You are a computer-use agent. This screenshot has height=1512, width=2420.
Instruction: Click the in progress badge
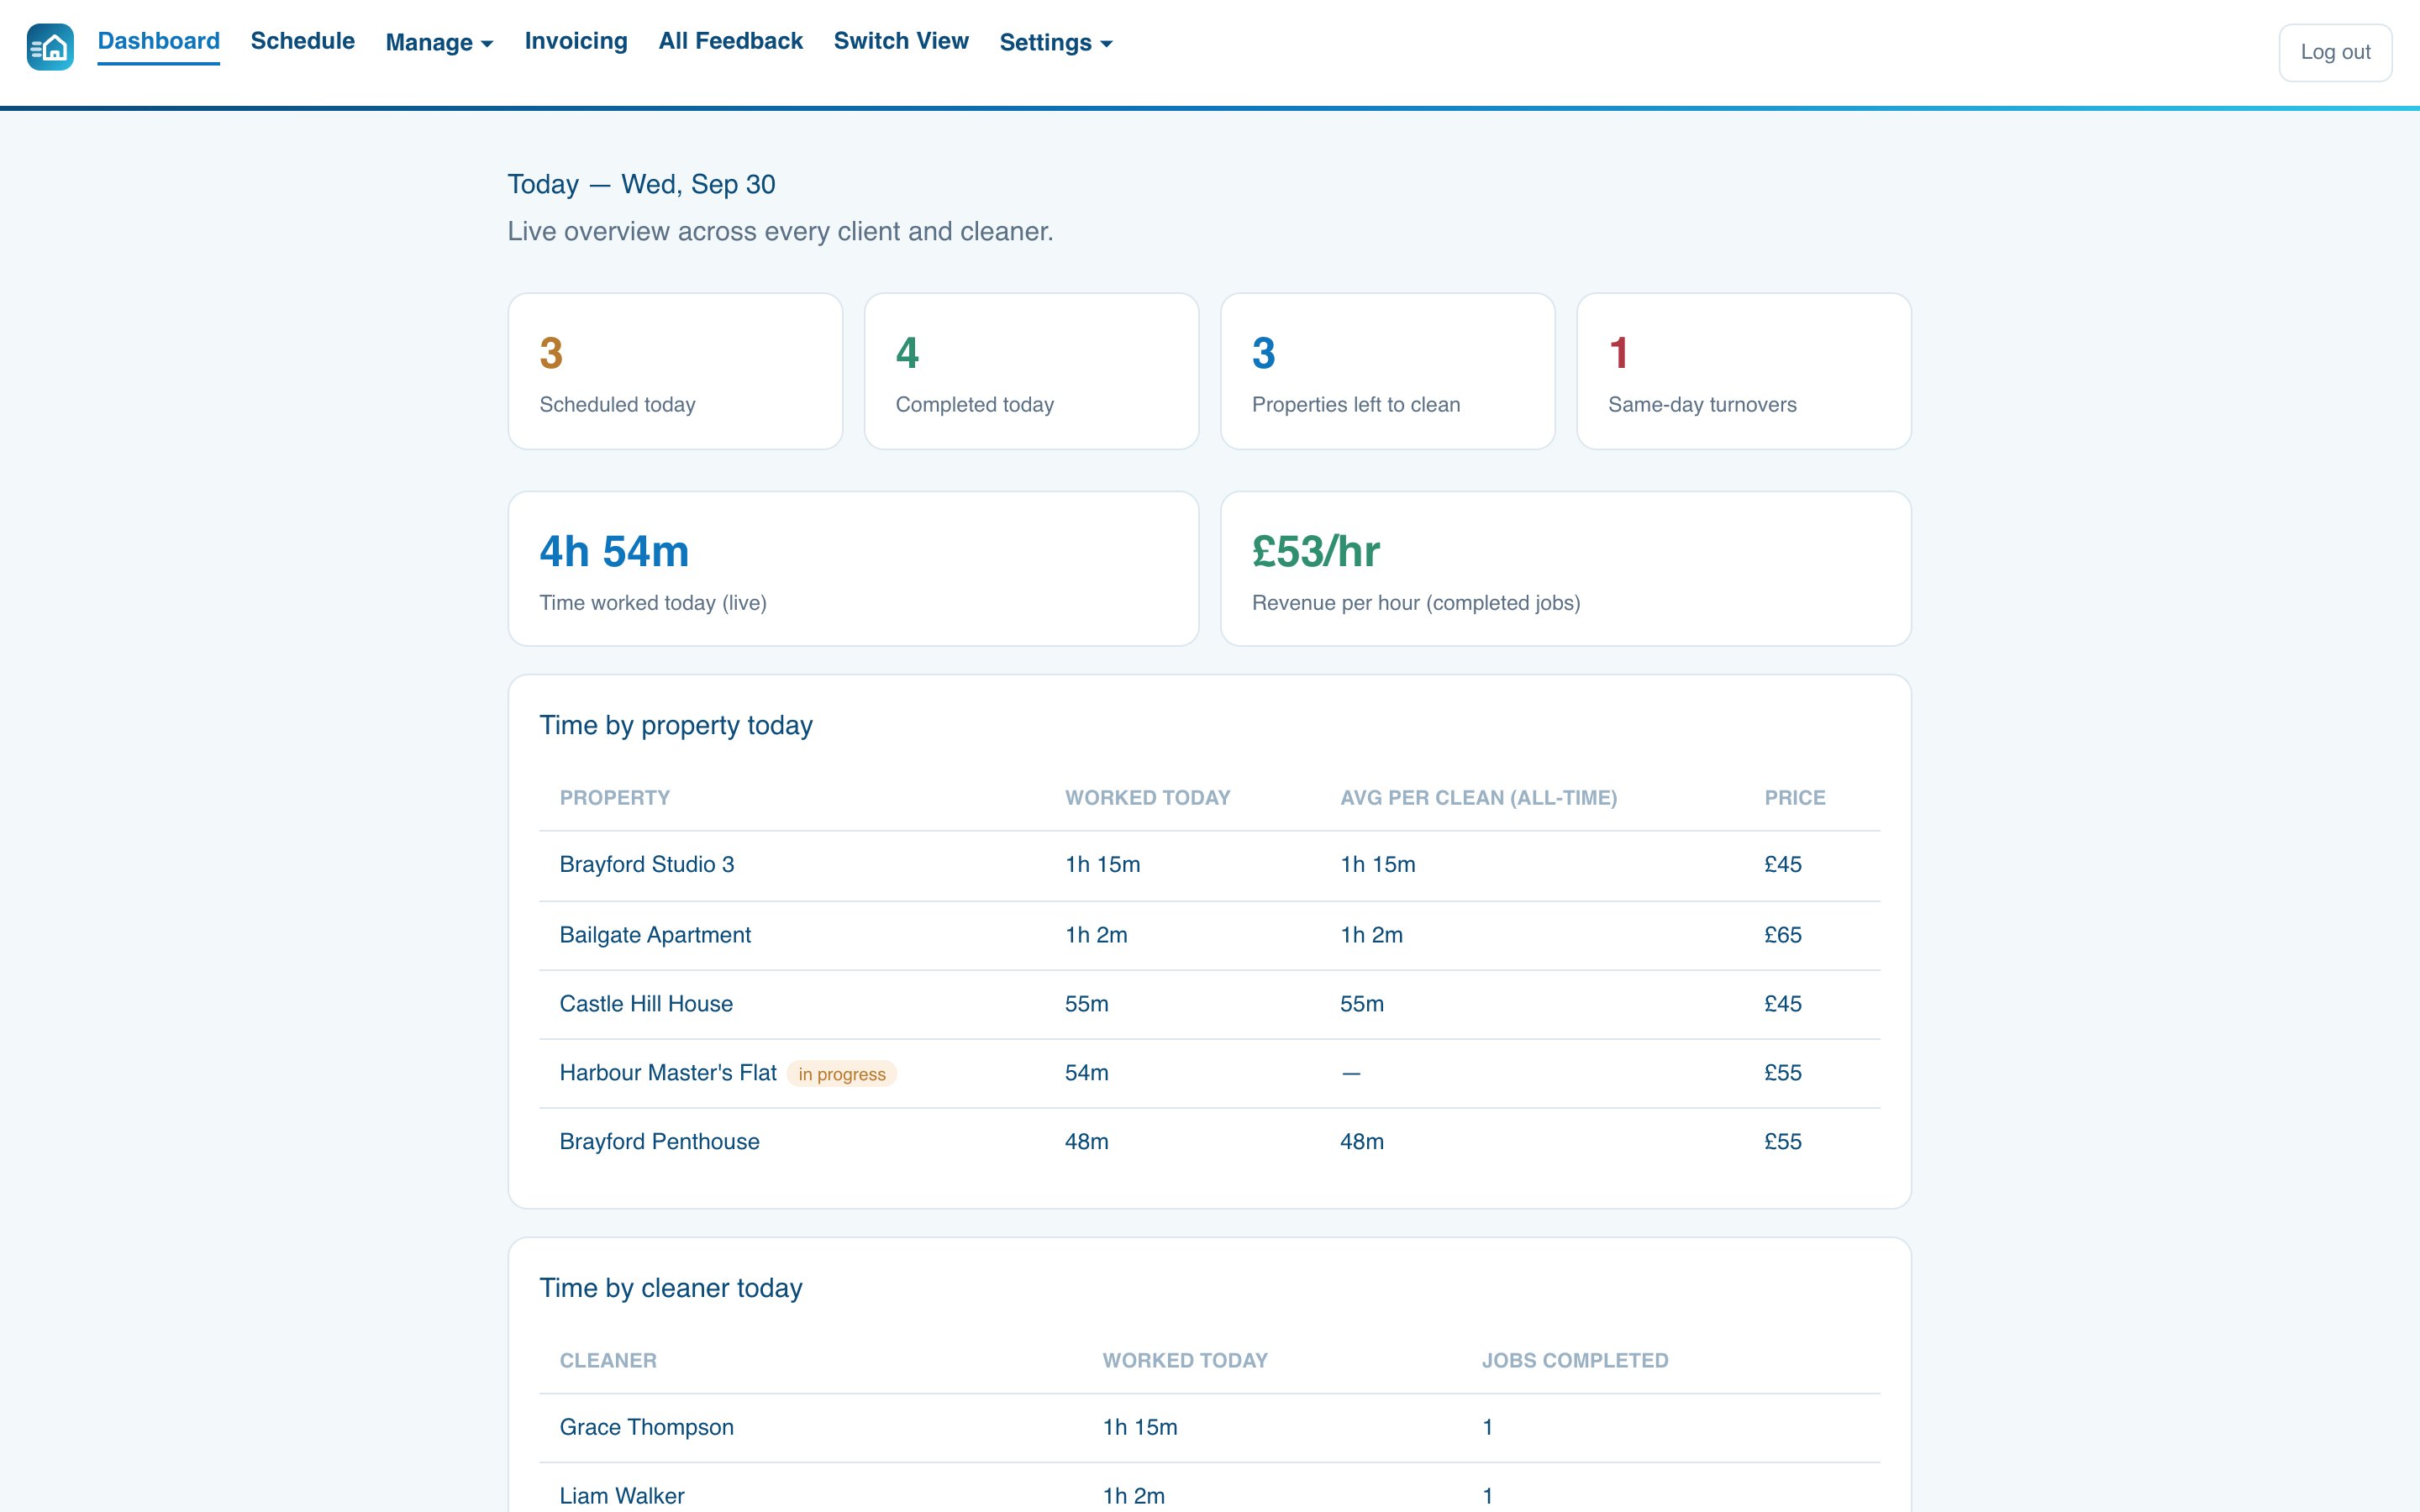click(842, 1074)
